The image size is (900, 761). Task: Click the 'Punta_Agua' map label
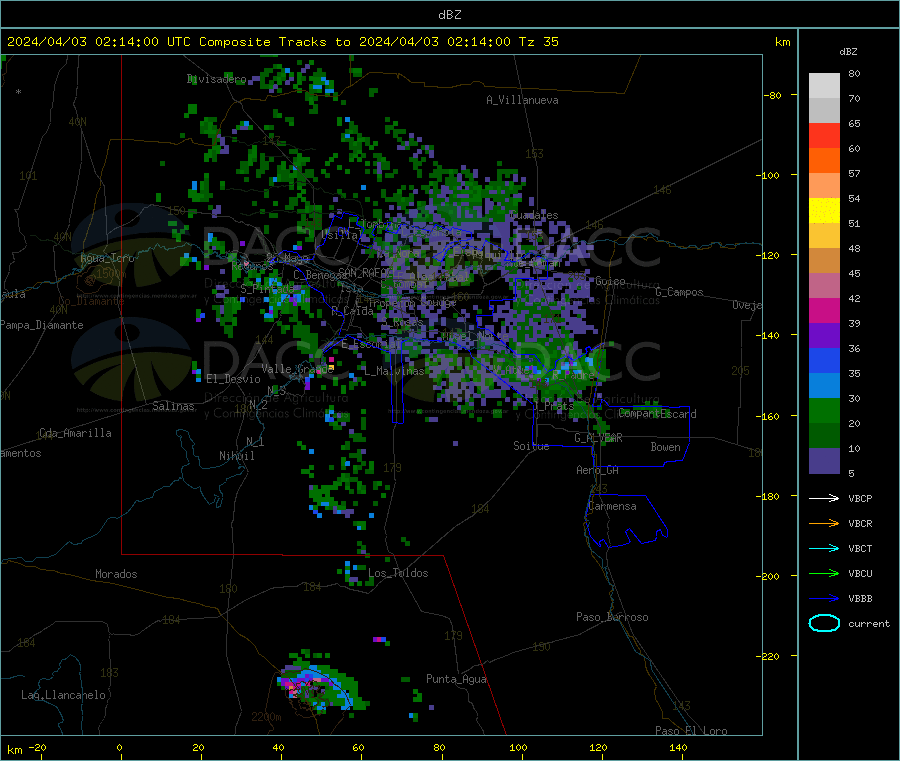click(456, 679)
